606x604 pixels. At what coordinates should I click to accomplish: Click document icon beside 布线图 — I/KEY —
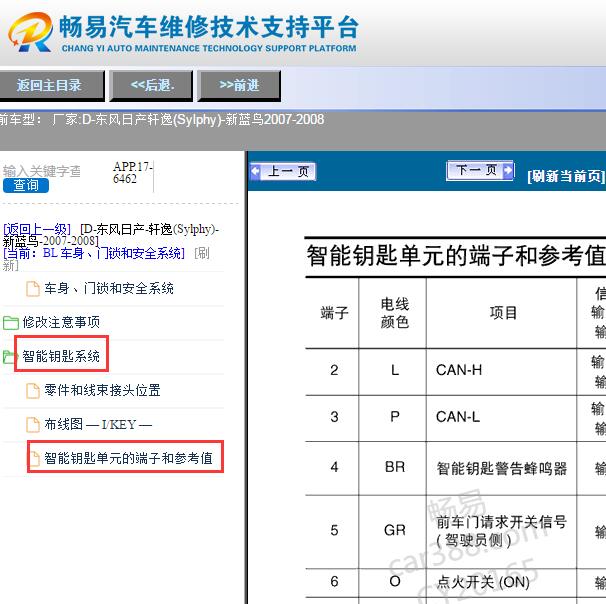33,425
